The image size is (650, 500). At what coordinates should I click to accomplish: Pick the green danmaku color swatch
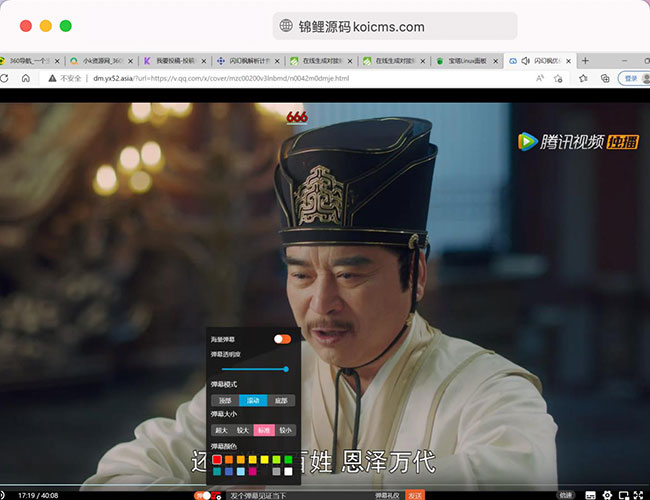(288, 459)
